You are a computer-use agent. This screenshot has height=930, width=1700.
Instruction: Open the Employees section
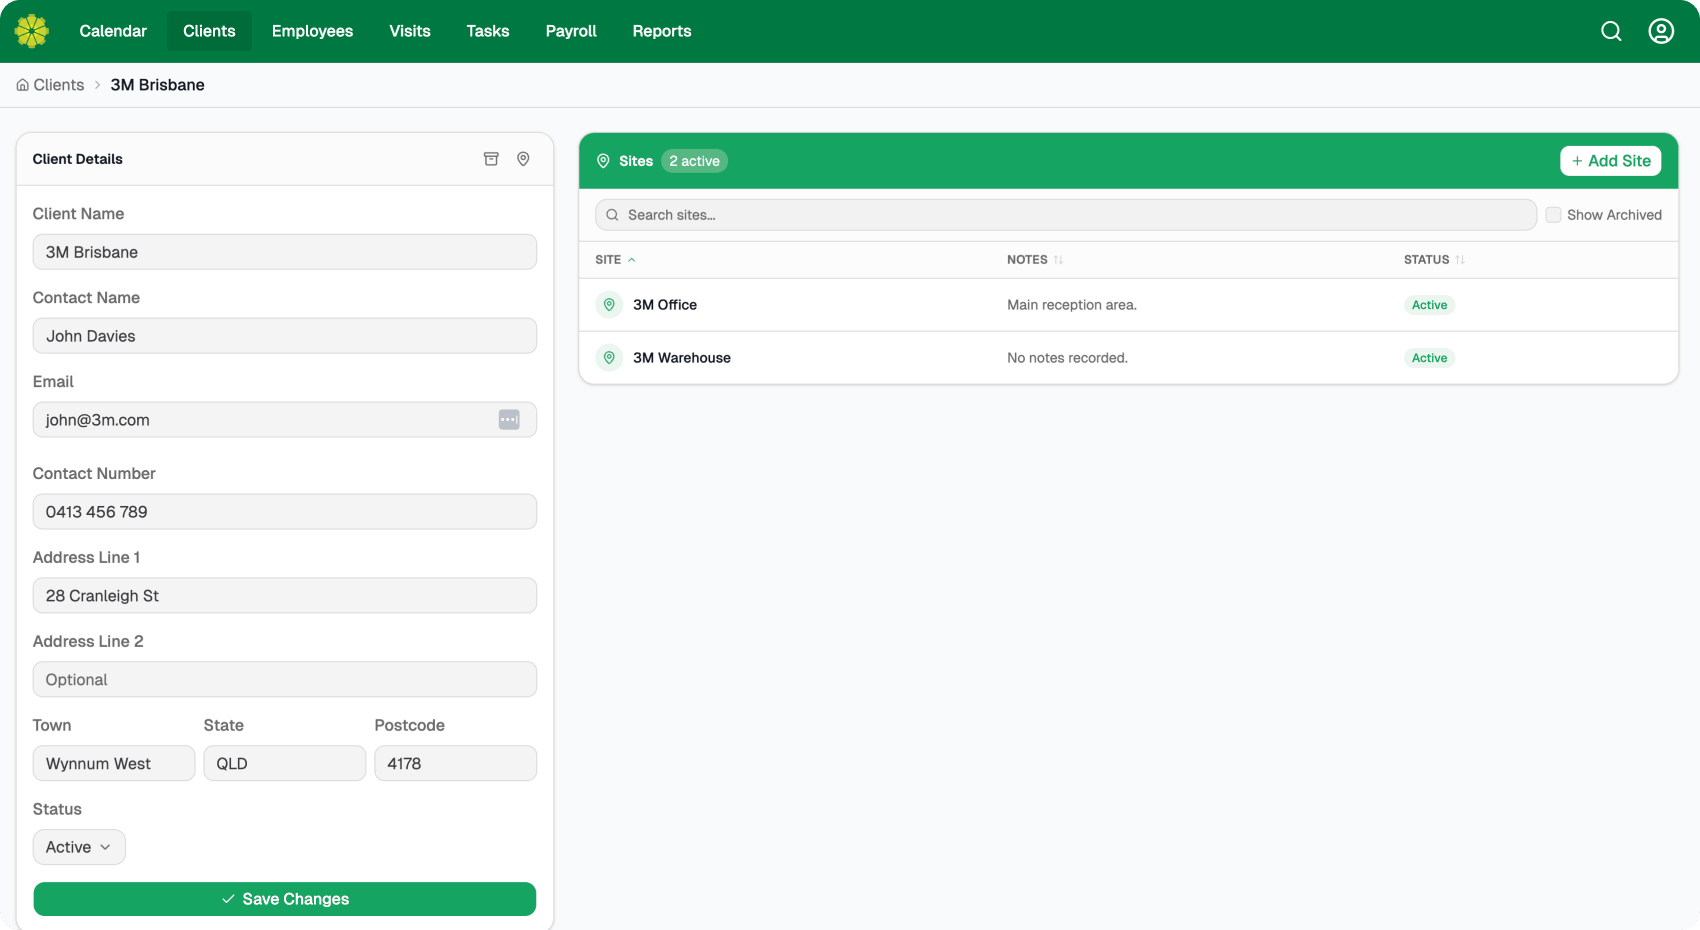click(x=312, y=31)
